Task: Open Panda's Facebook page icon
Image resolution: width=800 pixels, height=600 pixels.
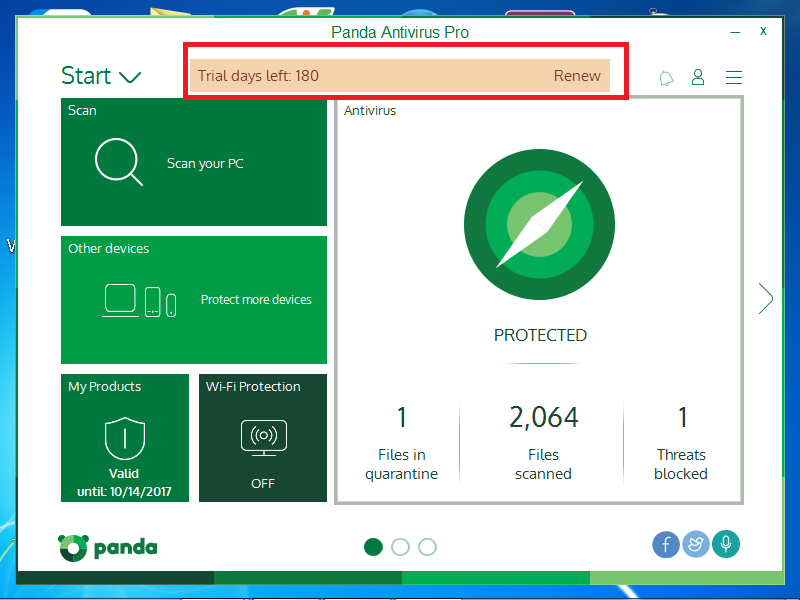Action: tap(665, 544)
